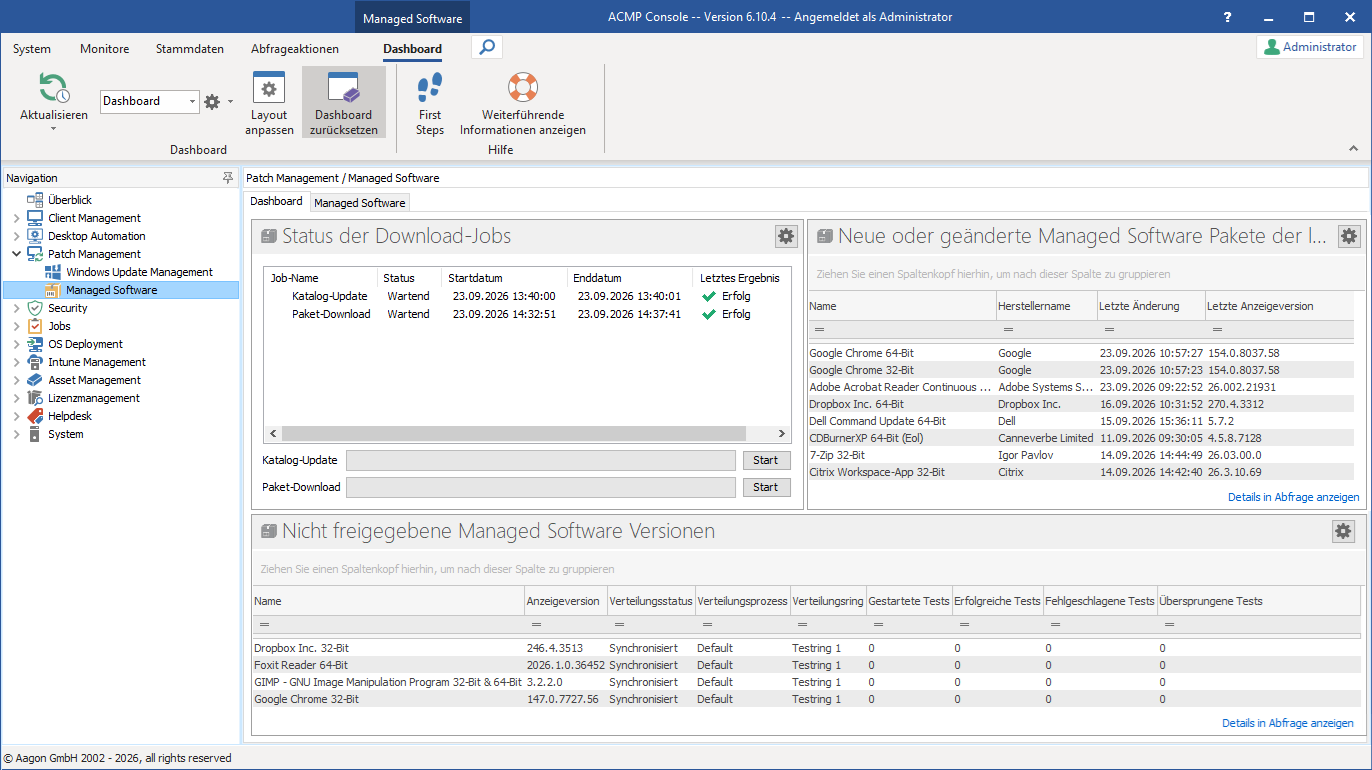Click the Administrator account button
Screen dimensions: 1372x770
click(x=1311, y=47)
